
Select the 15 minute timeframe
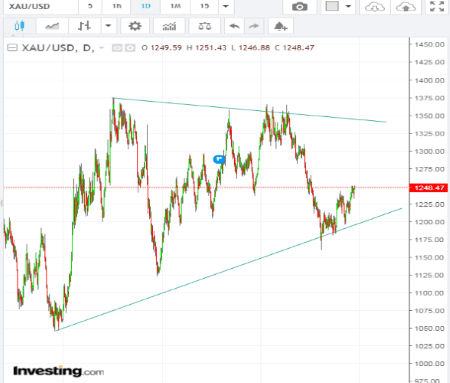tap(204, 6)
